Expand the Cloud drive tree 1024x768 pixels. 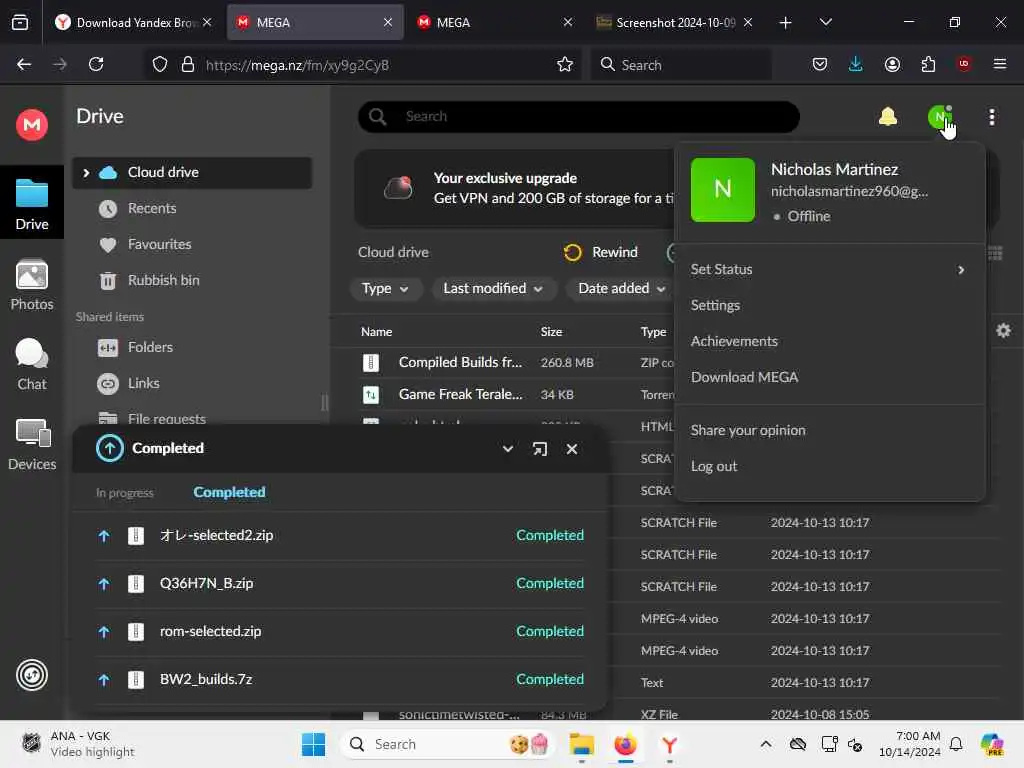point(86,172)
